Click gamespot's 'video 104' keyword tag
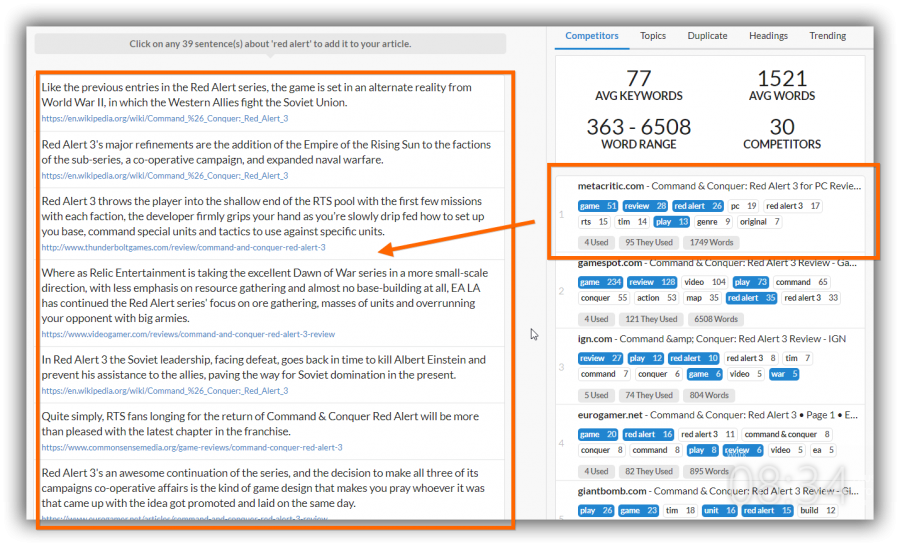The height and width of the screenshot is (546, 900). [x=705, y=282]
